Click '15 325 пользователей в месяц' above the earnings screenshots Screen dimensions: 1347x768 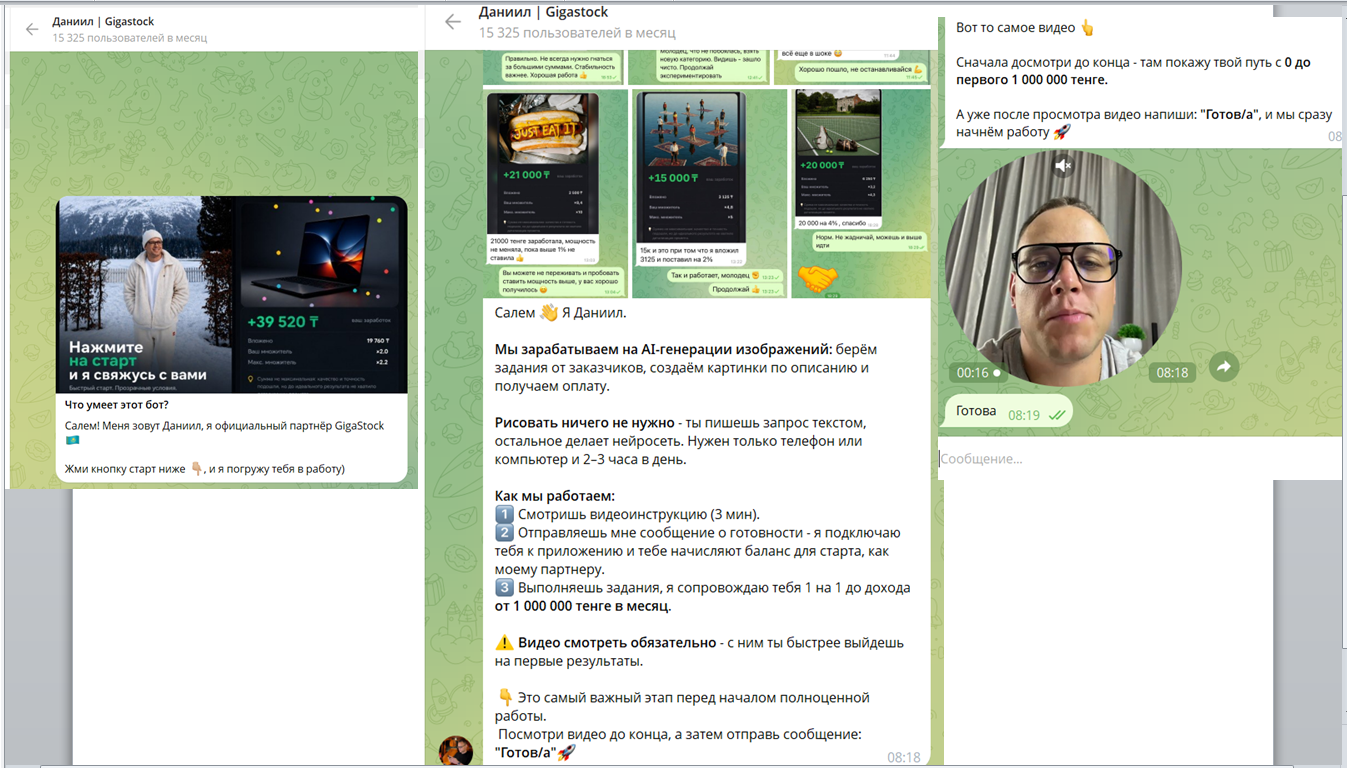point(577,32)
